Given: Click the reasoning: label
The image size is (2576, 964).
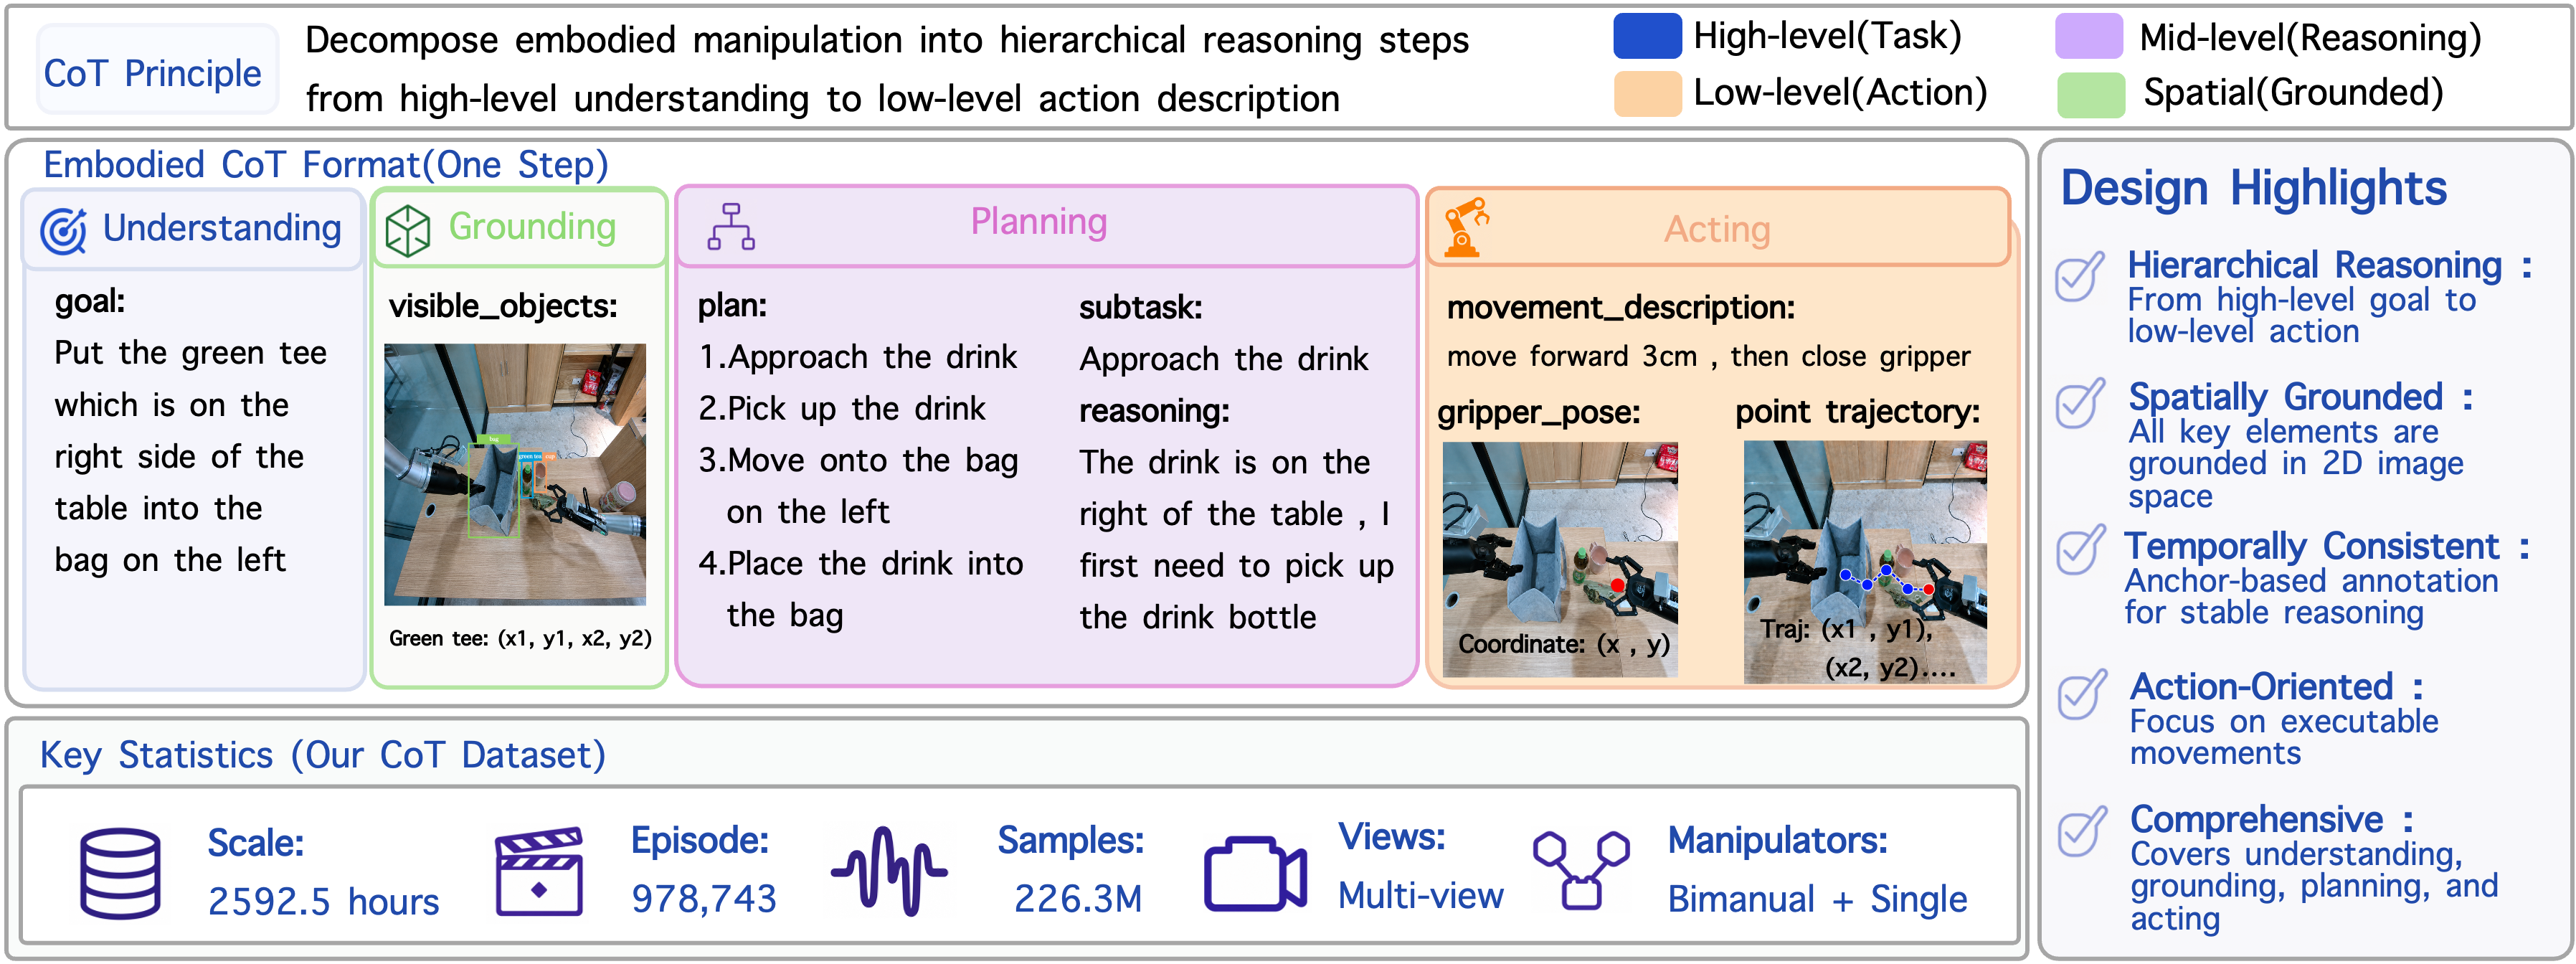Looking at the screenshot, I should pyautogui.click(x=1154, y=411).
